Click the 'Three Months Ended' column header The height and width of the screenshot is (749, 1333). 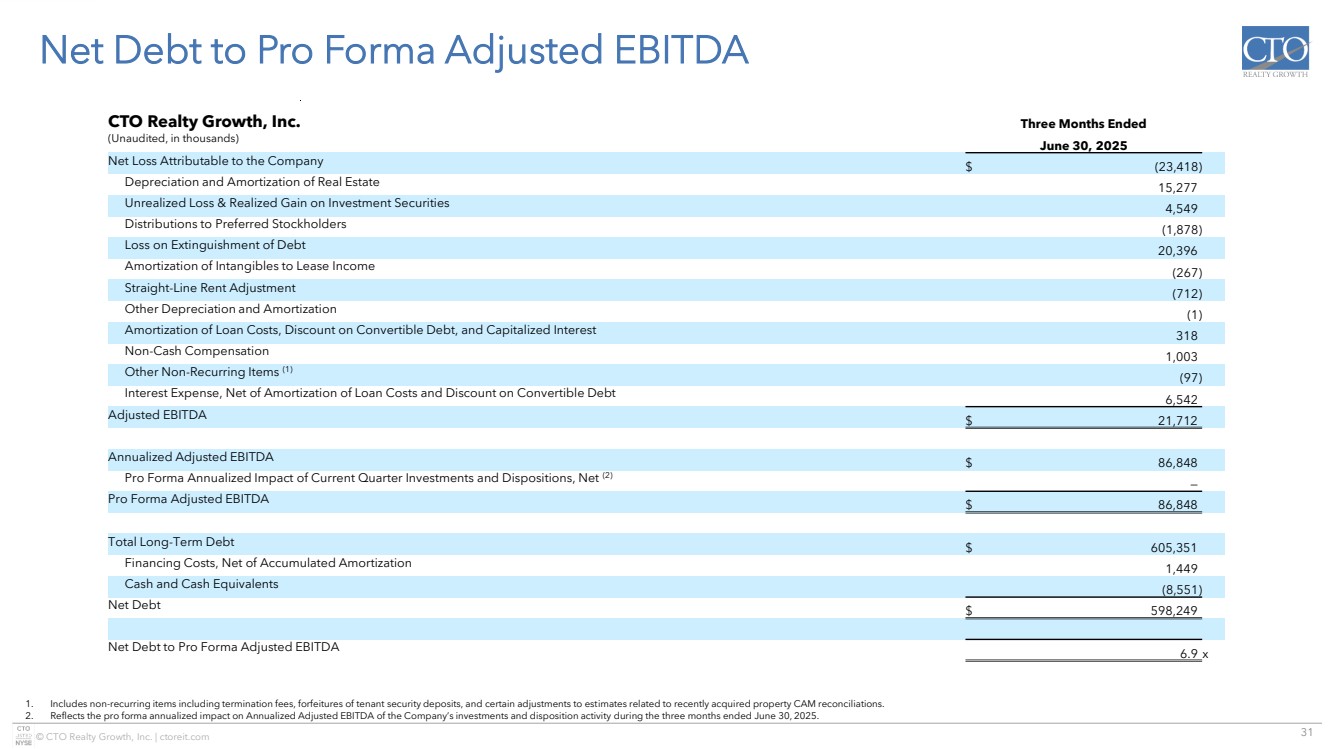1082,124
